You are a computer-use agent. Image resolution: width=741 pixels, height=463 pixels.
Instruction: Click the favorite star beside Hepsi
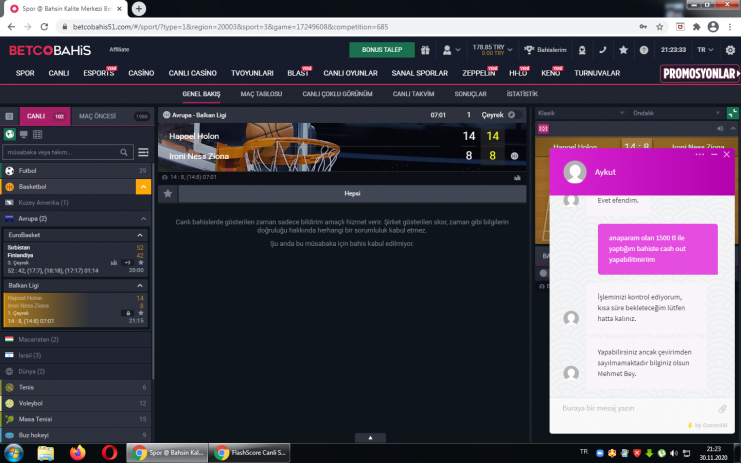pos(168,193)
